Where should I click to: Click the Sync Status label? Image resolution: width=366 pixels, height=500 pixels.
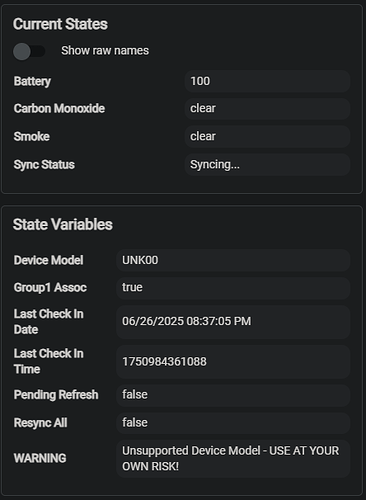44,165
